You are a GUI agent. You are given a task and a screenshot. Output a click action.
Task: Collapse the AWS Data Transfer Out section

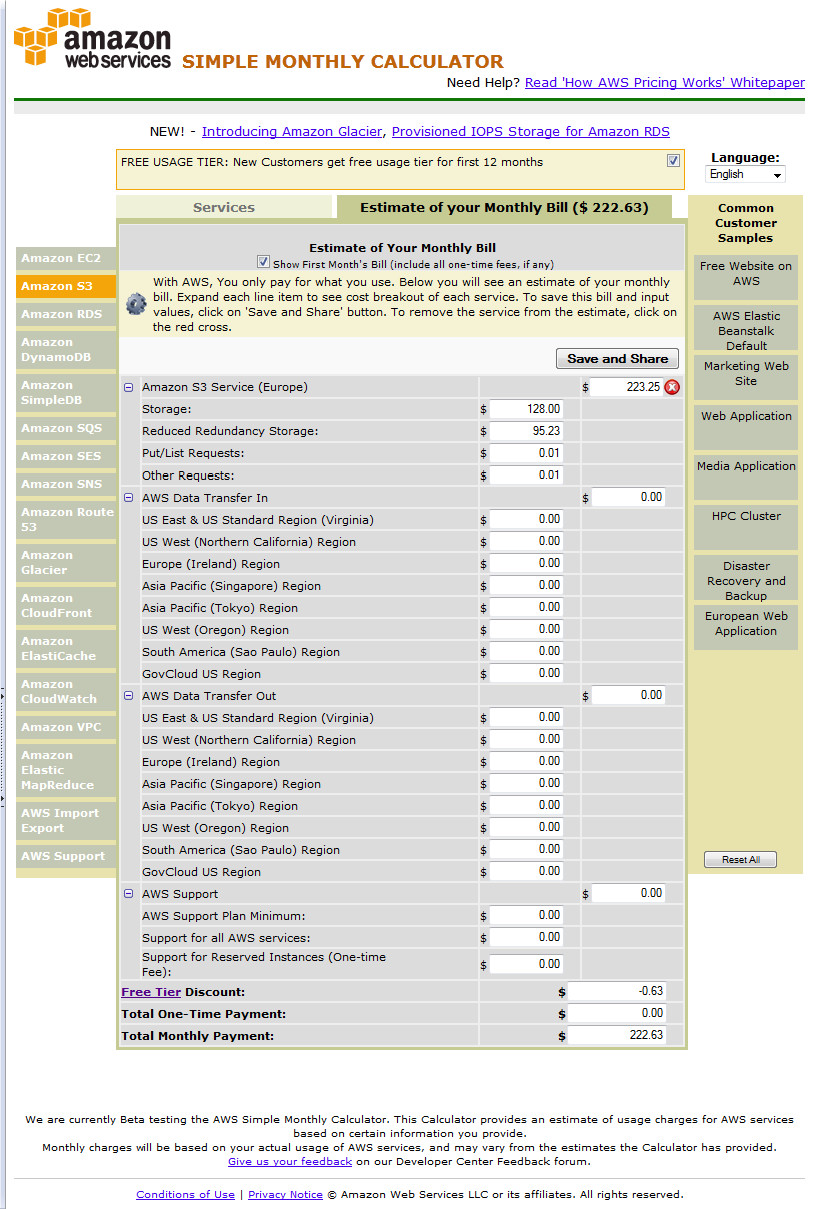[x=128, y=695]
